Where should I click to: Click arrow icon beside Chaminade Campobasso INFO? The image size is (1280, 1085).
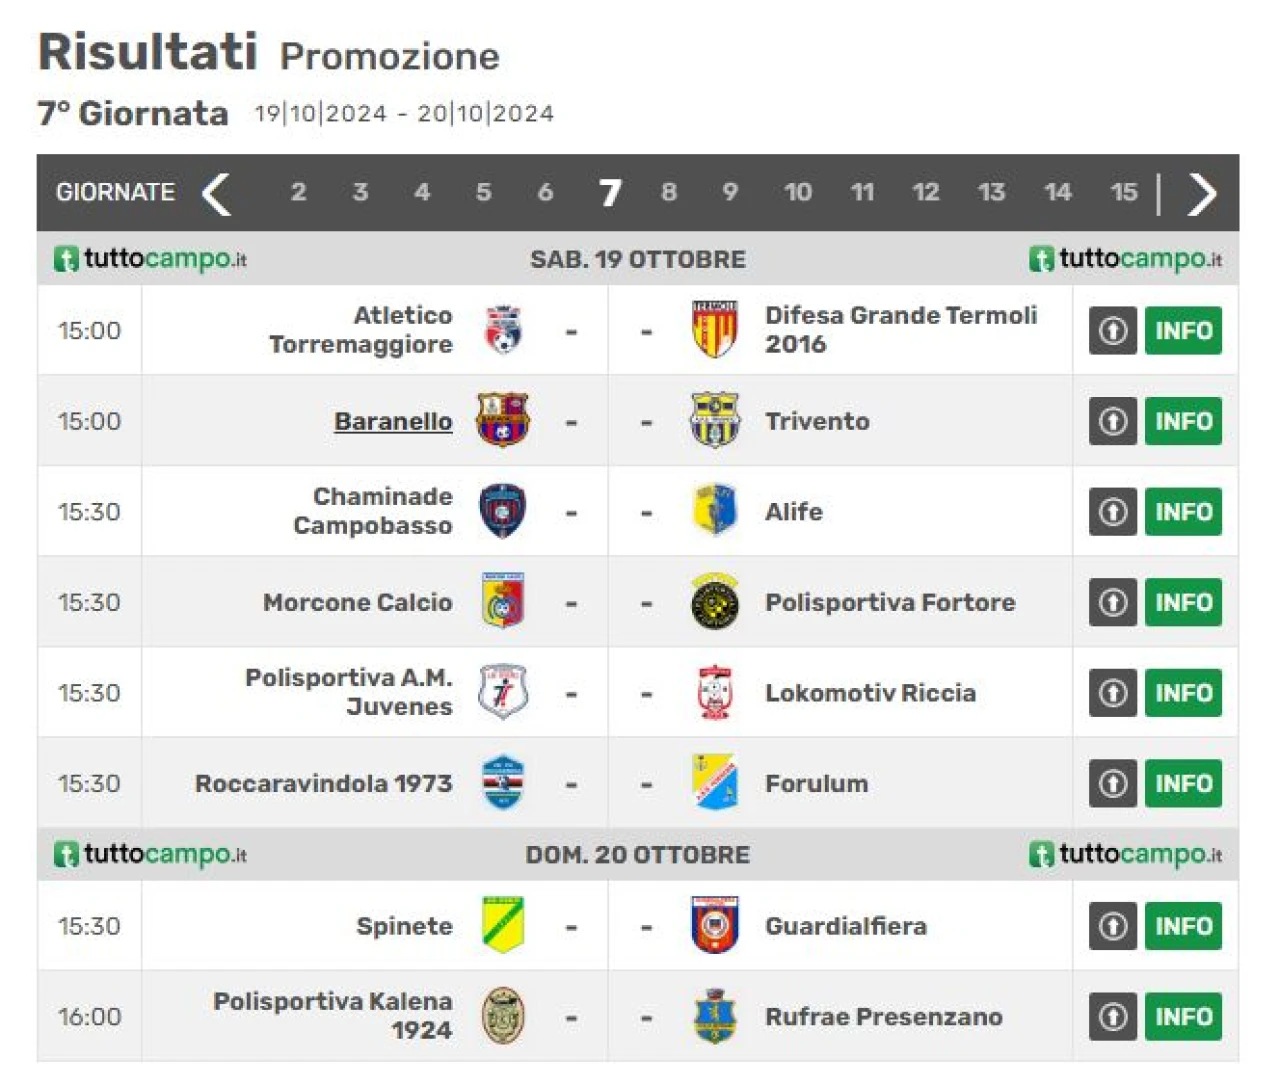(x=1113, y=511)
